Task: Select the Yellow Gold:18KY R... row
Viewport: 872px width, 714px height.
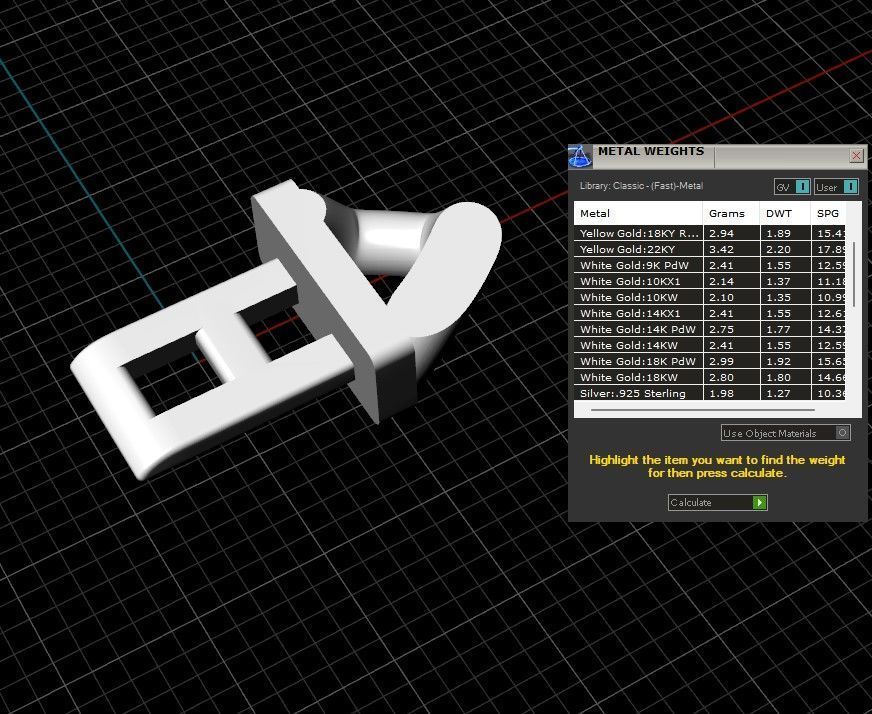Action: pos(710,233)
